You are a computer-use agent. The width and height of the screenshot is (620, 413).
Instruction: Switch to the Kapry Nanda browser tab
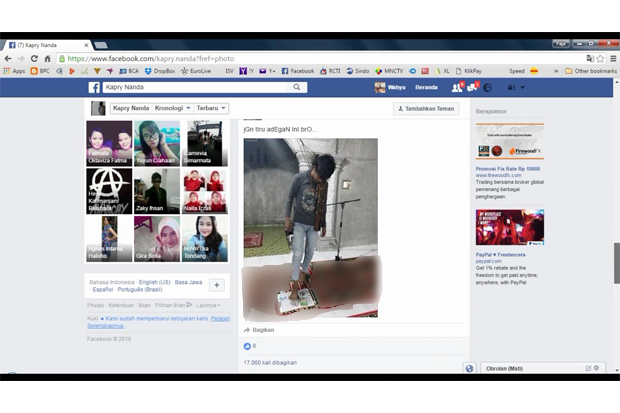click(x=47, y=45)
